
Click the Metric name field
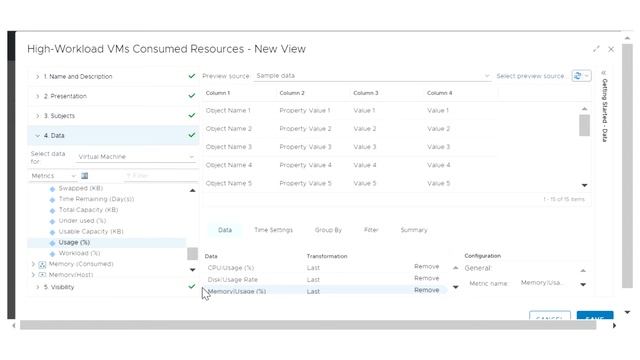[541, 283]
